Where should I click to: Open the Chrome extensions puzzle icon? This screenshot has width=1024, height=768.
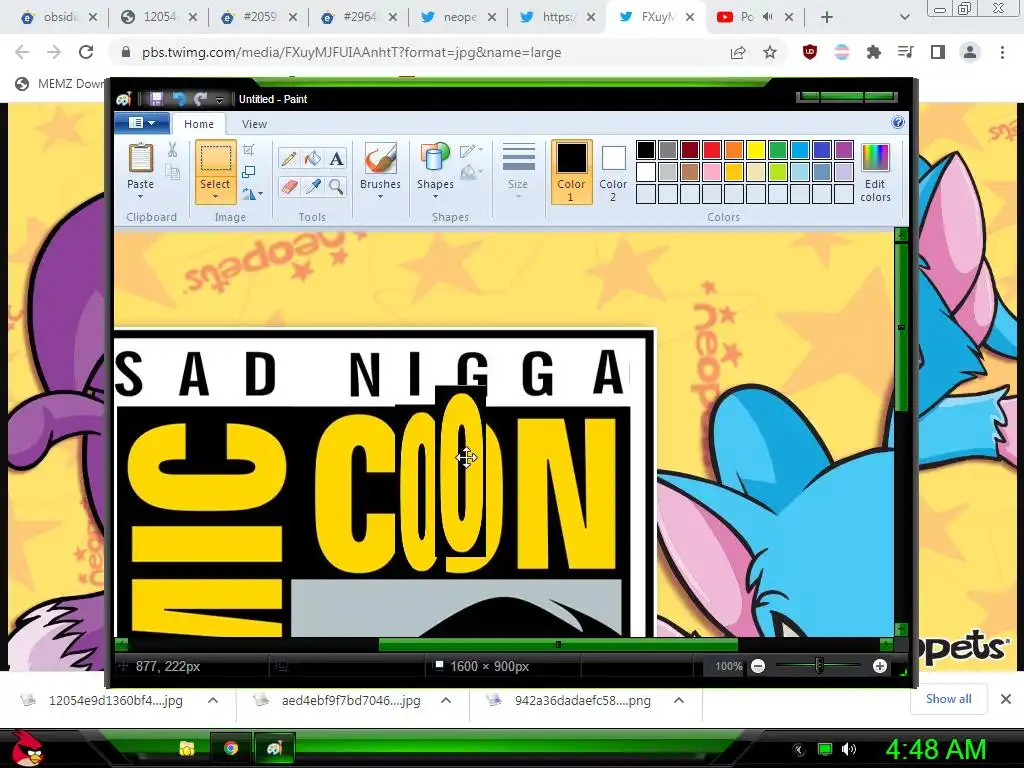(874, 52)
